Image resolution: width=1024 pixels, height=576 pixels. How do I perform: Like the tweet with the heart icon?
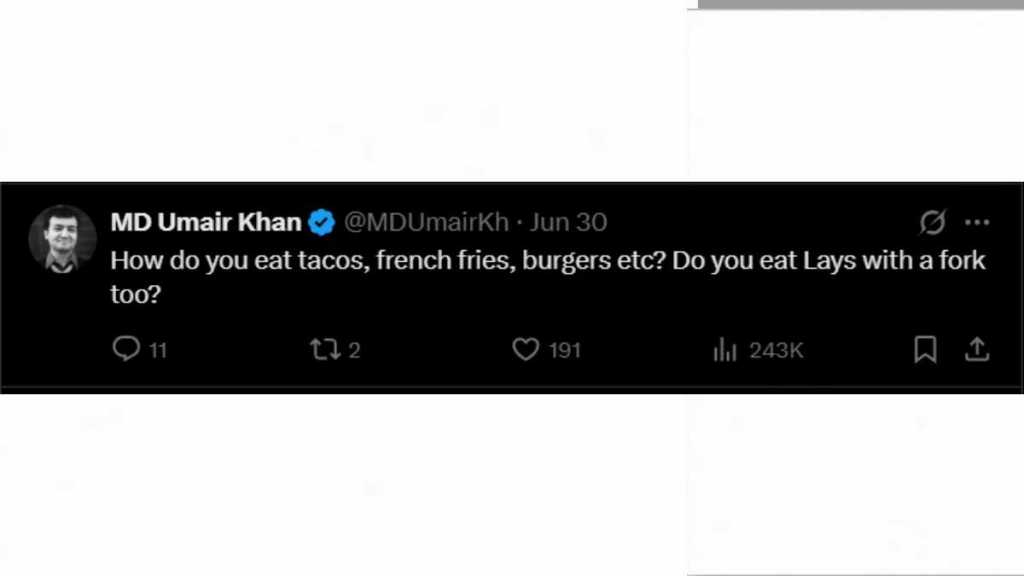526,349
